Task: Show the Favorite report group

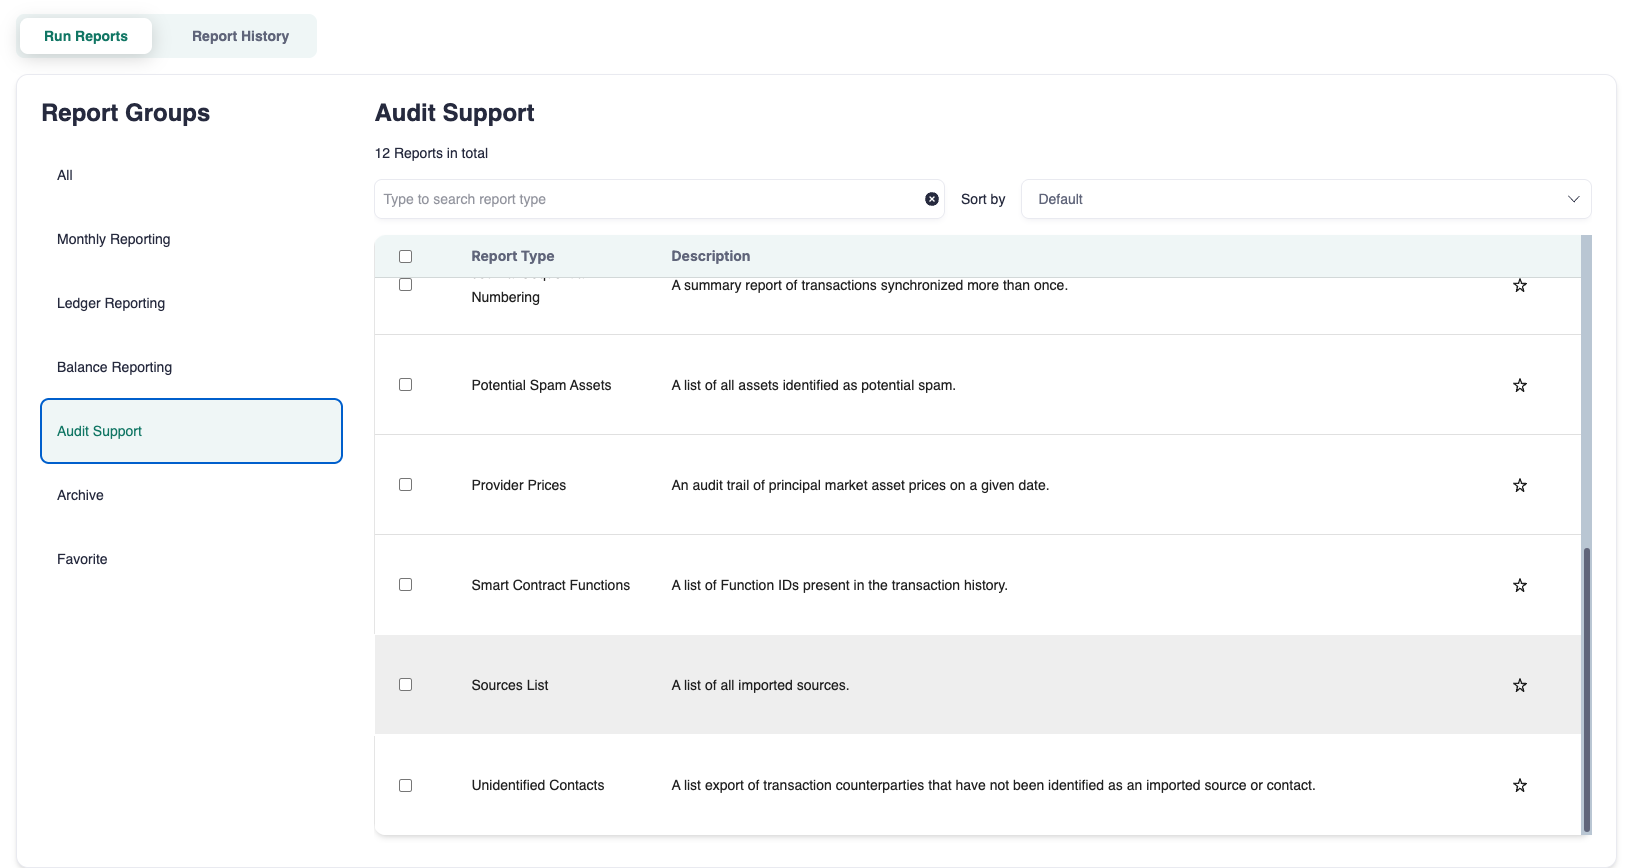Action: 82,559
